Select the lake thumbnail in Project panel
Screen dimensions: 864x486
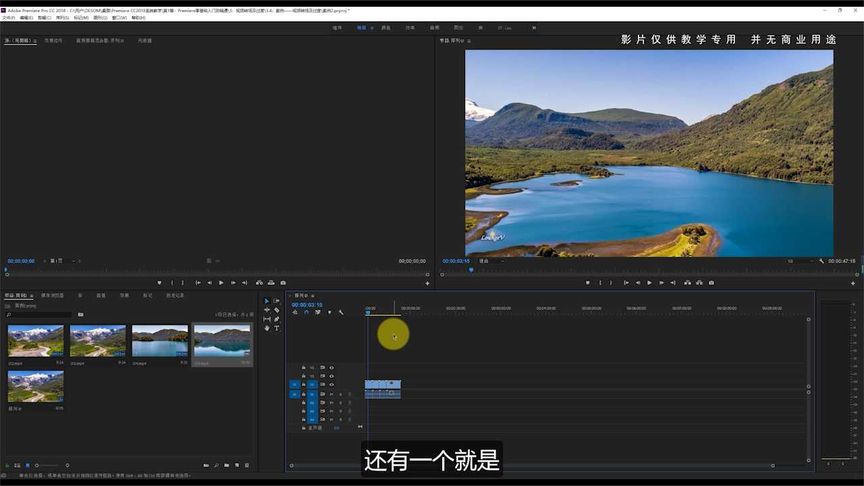pyautogui.click(x=160, y=341)
